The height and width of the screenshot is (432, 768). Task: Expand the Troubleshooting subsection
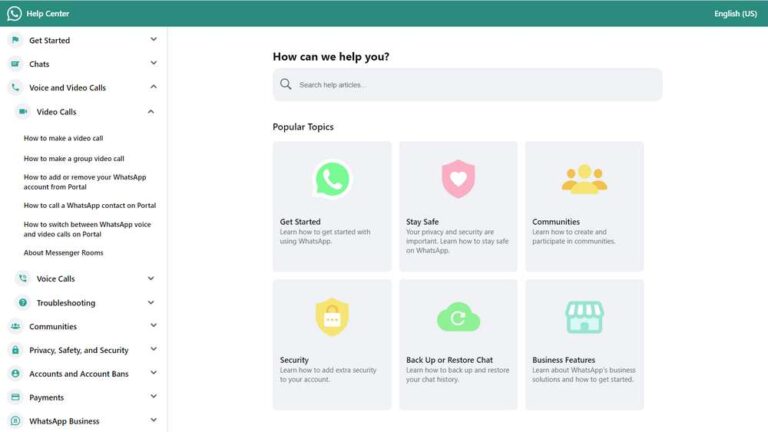(x=151, y=303)
